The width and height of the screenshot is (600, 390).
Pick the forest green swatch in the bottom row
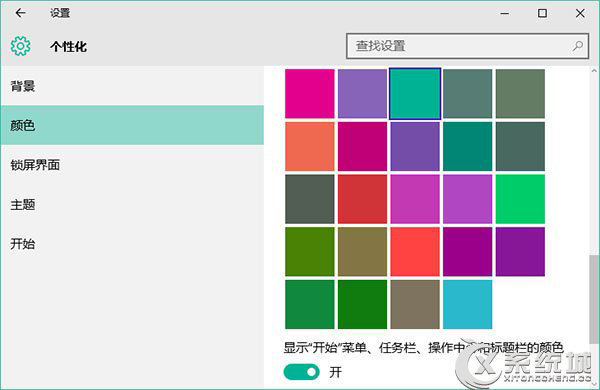(x=362, y=304)
